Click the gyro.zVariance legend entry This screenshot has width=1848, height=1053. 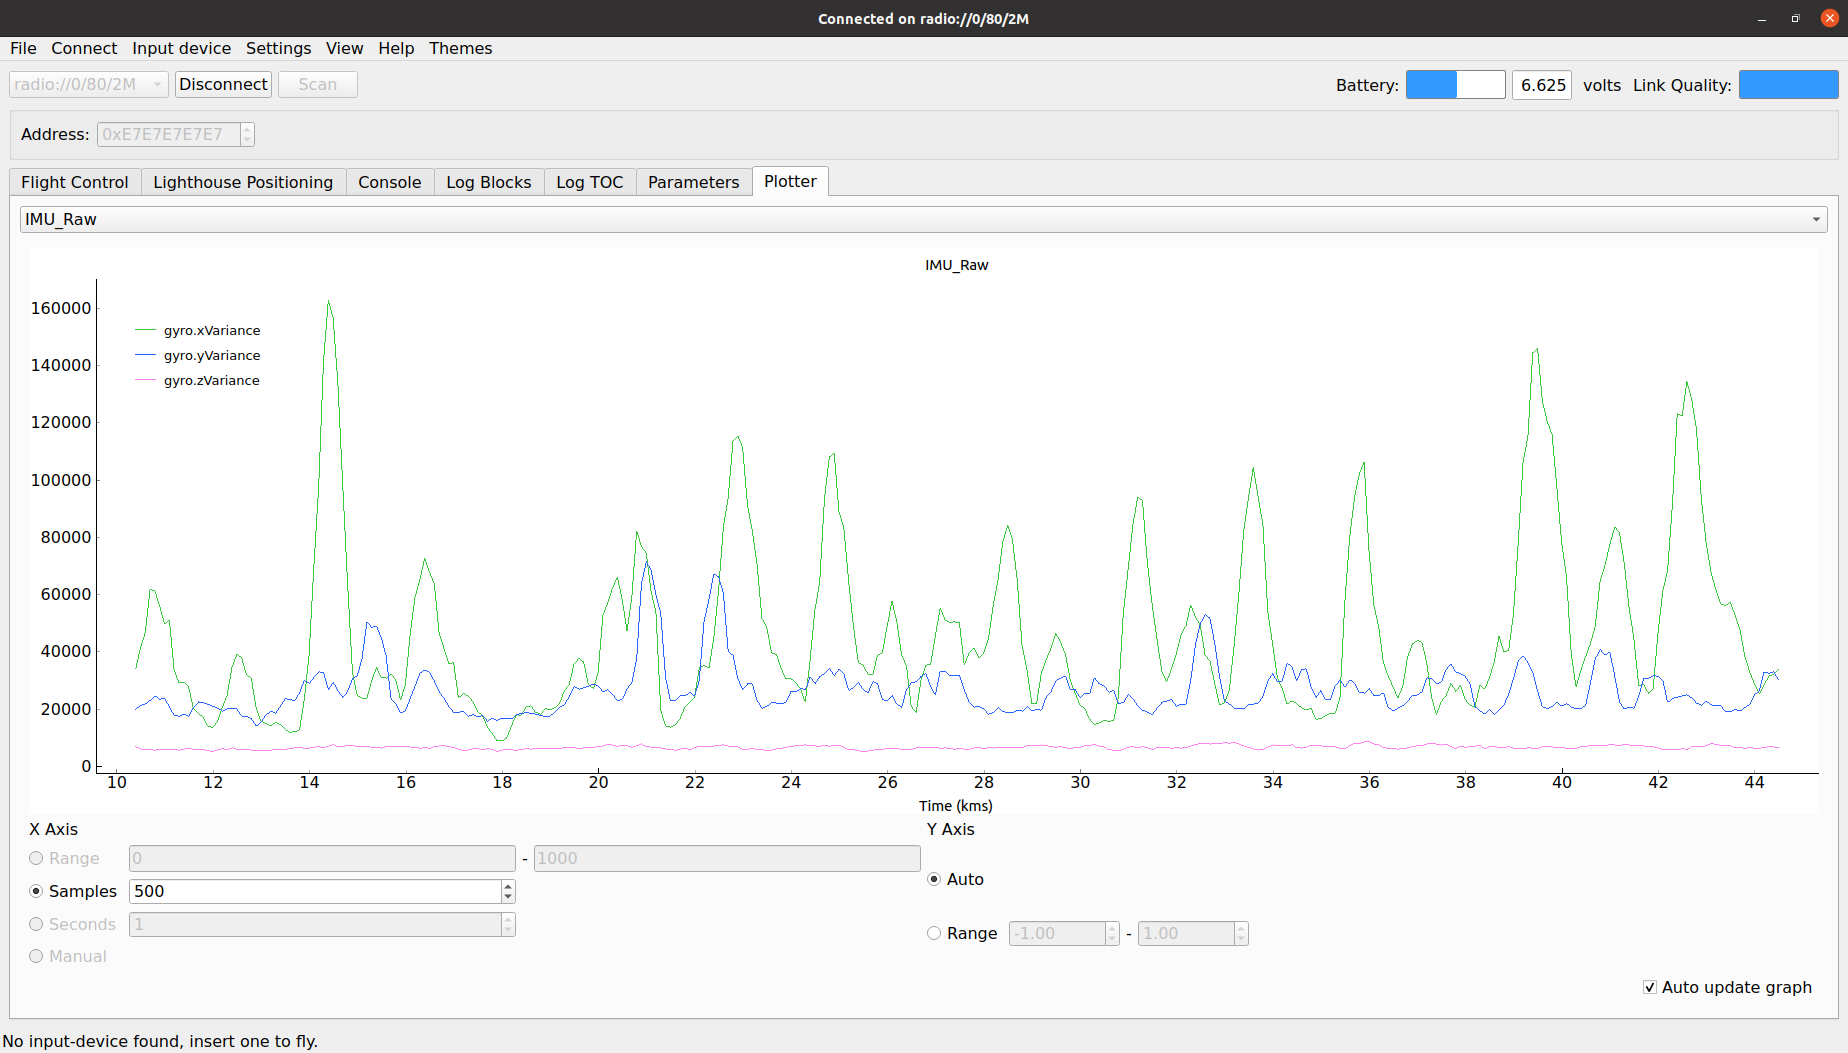211,380
